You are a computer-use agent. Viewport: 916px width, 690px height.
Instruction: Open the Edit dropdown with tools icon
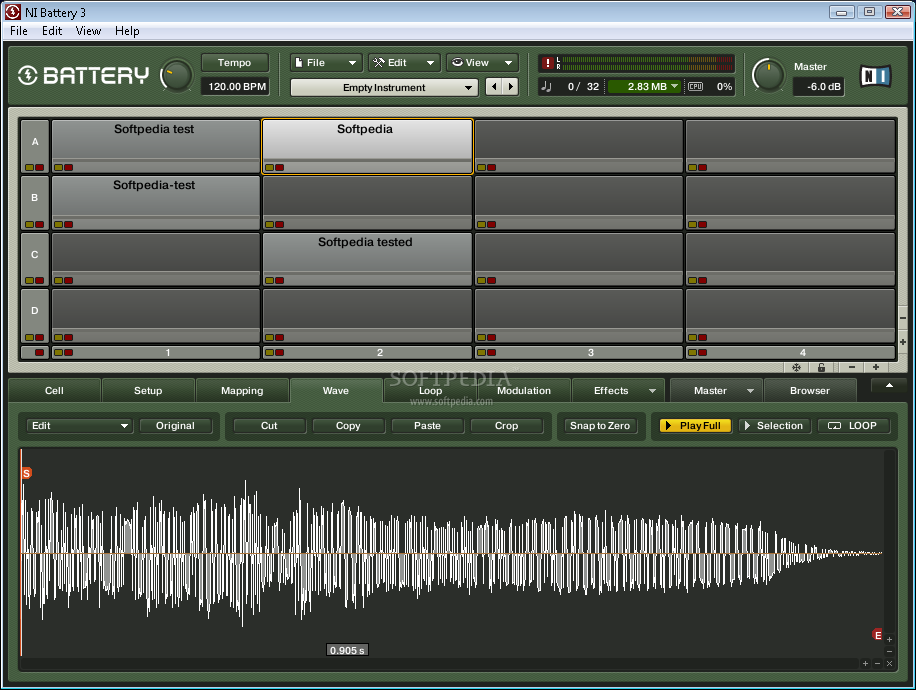click(x=404, y=63)
